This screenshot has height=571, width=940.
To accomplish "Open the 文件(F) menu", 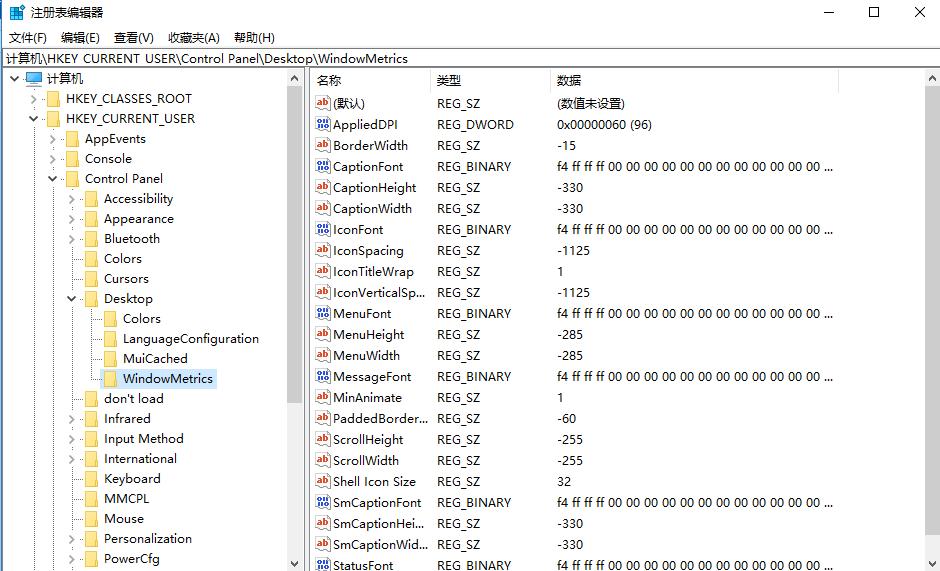I will coord(28,38).
